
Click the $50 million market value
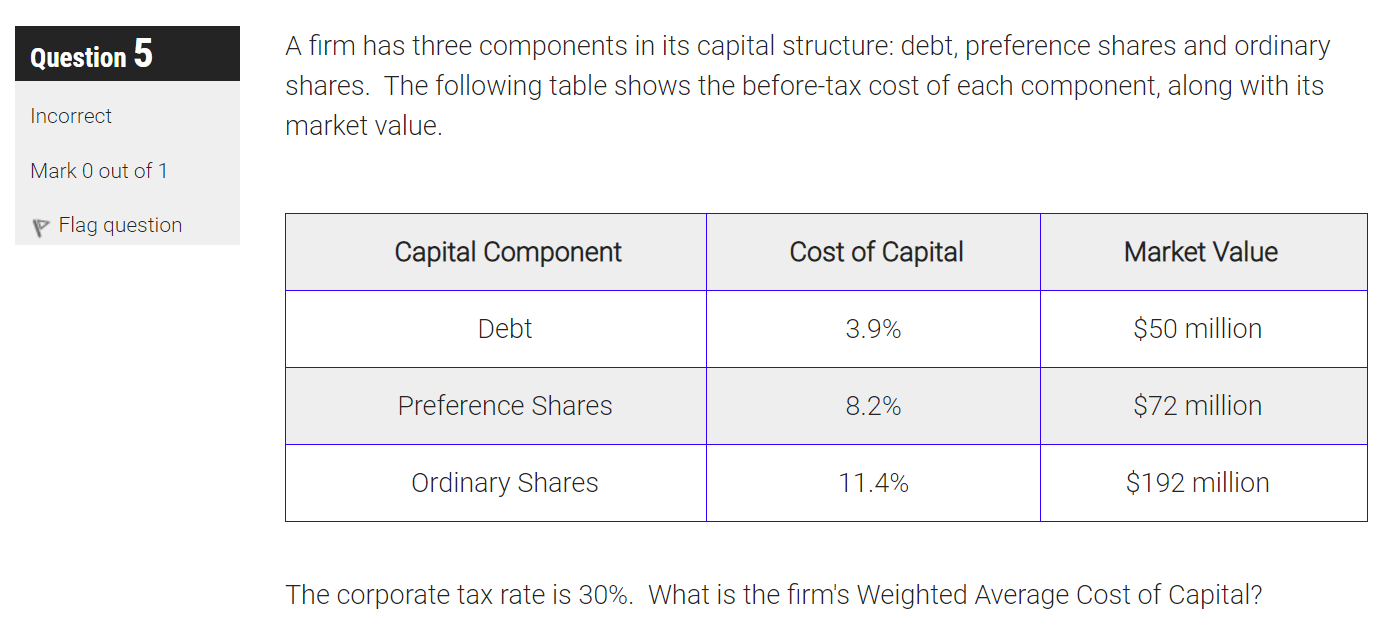point(1200,328)
